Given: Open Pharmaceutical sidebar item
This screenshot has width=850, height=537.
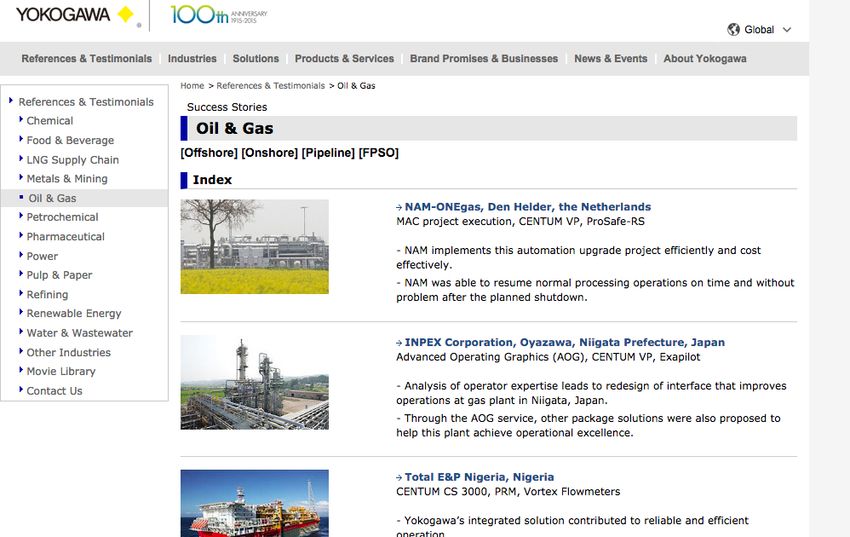Looking at the screenshot, I should 66,237.
